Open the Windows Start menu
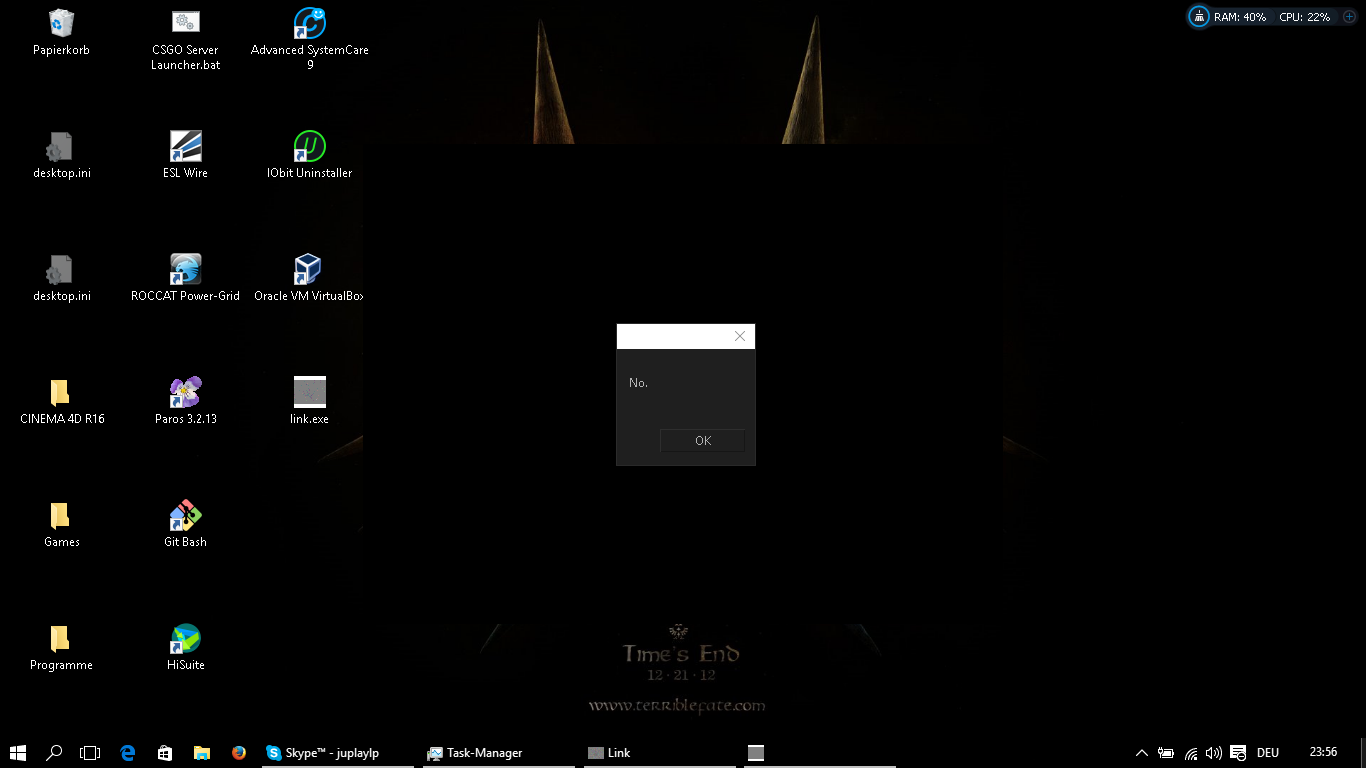Viewport: 1366px width, 768px height. tap(18, 753)
